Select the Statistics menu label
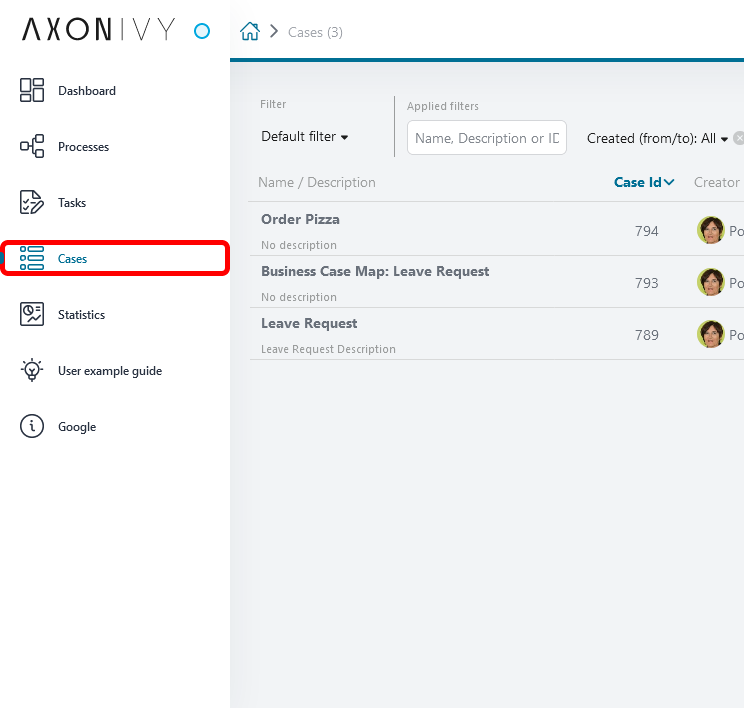 click(81, 315)
